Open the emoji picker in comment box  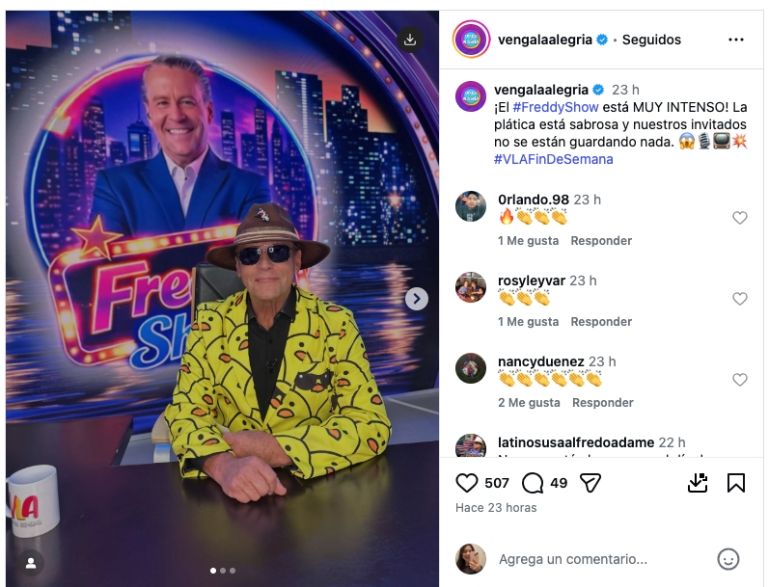(x=728, y=559)
